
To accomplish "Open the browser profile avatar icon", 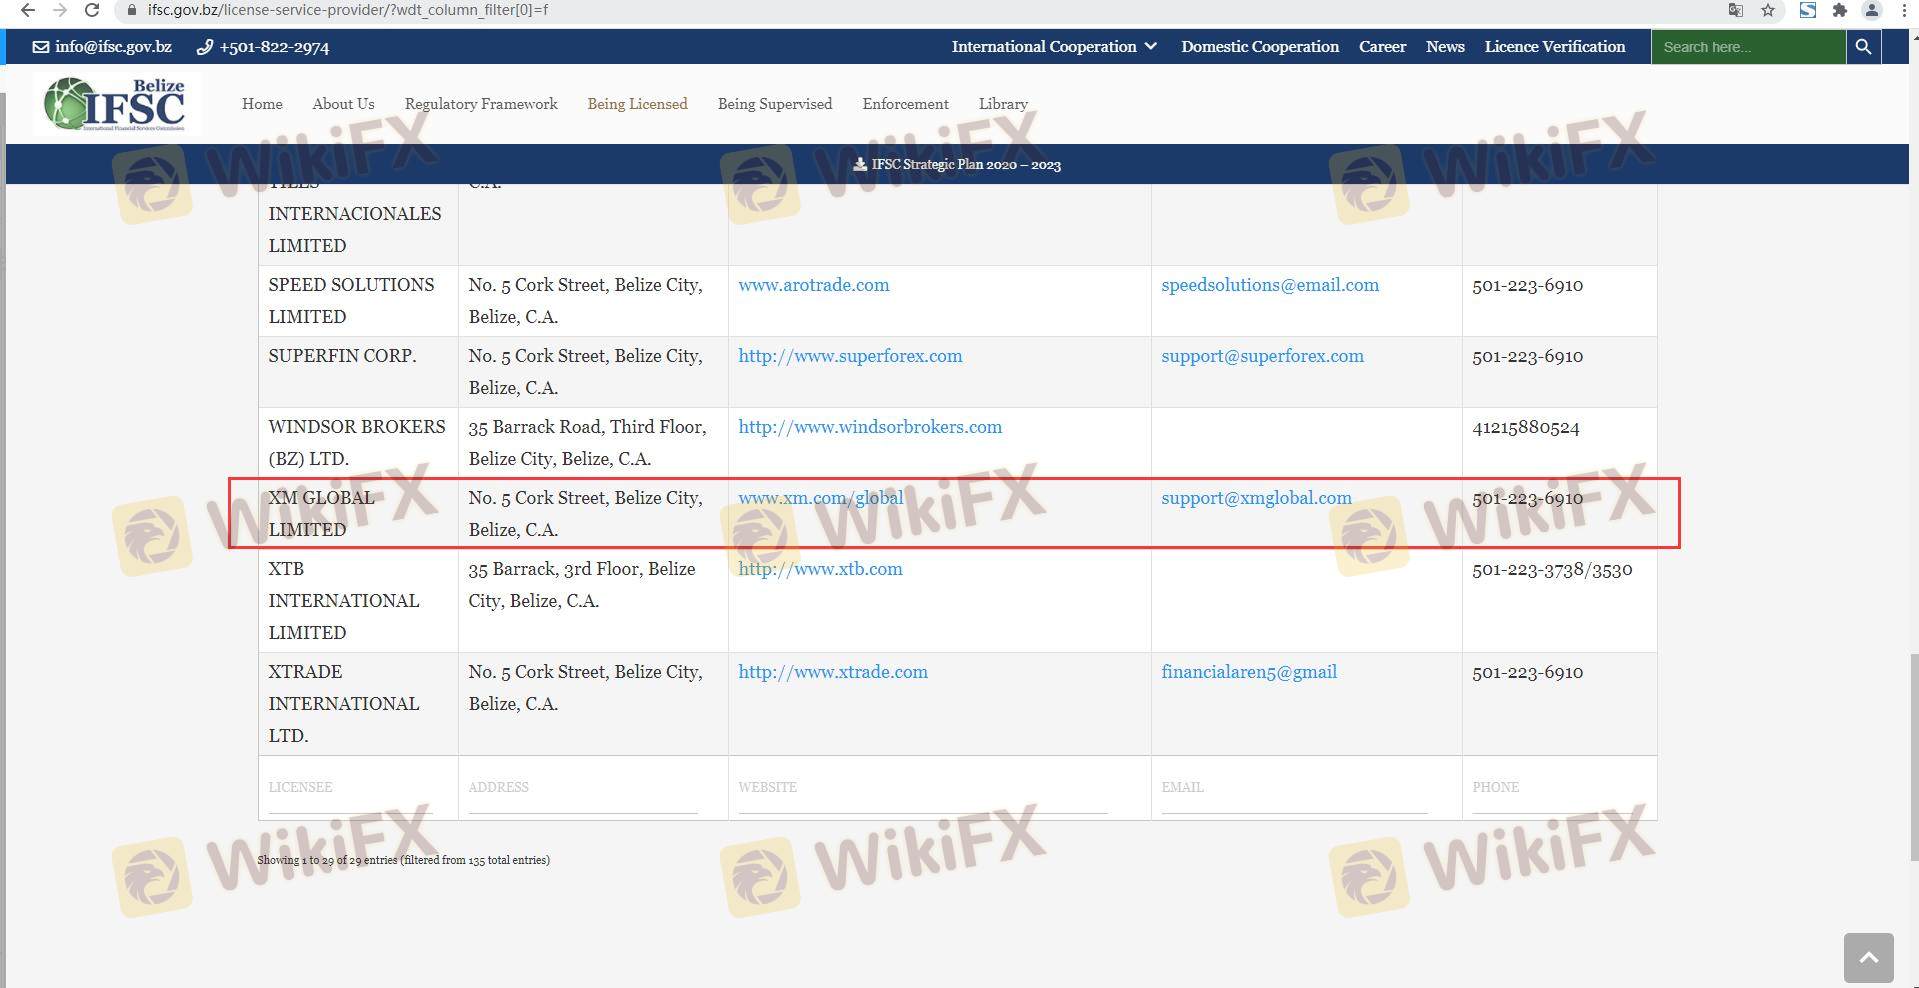I will click(x=1871, y=10).
